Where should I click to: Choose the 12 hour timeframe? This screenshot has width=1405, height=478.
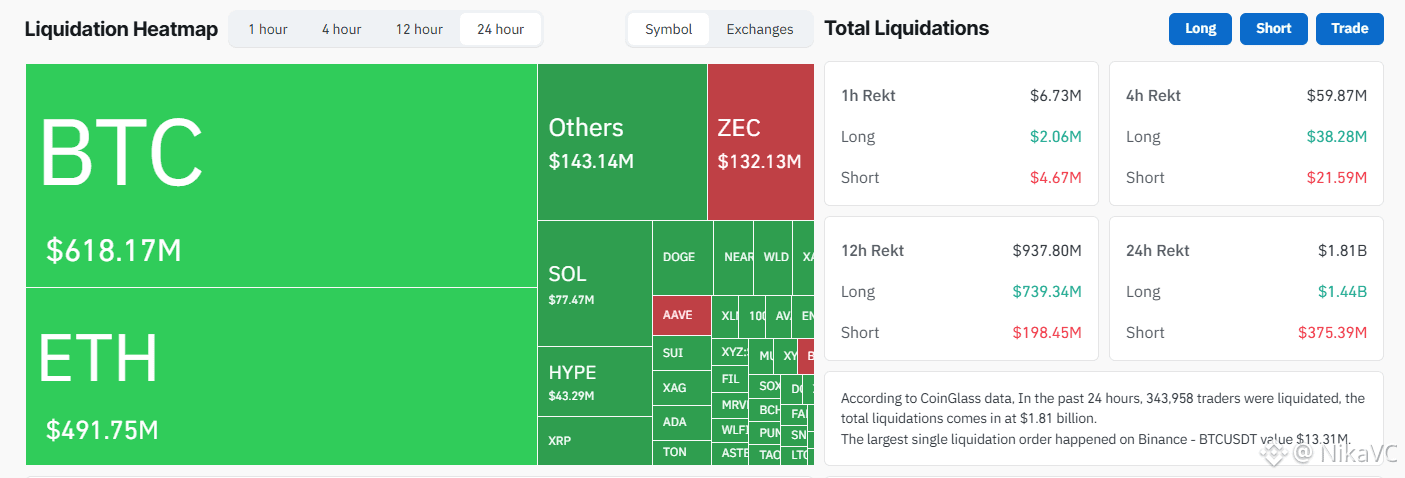tap(419, 29)
